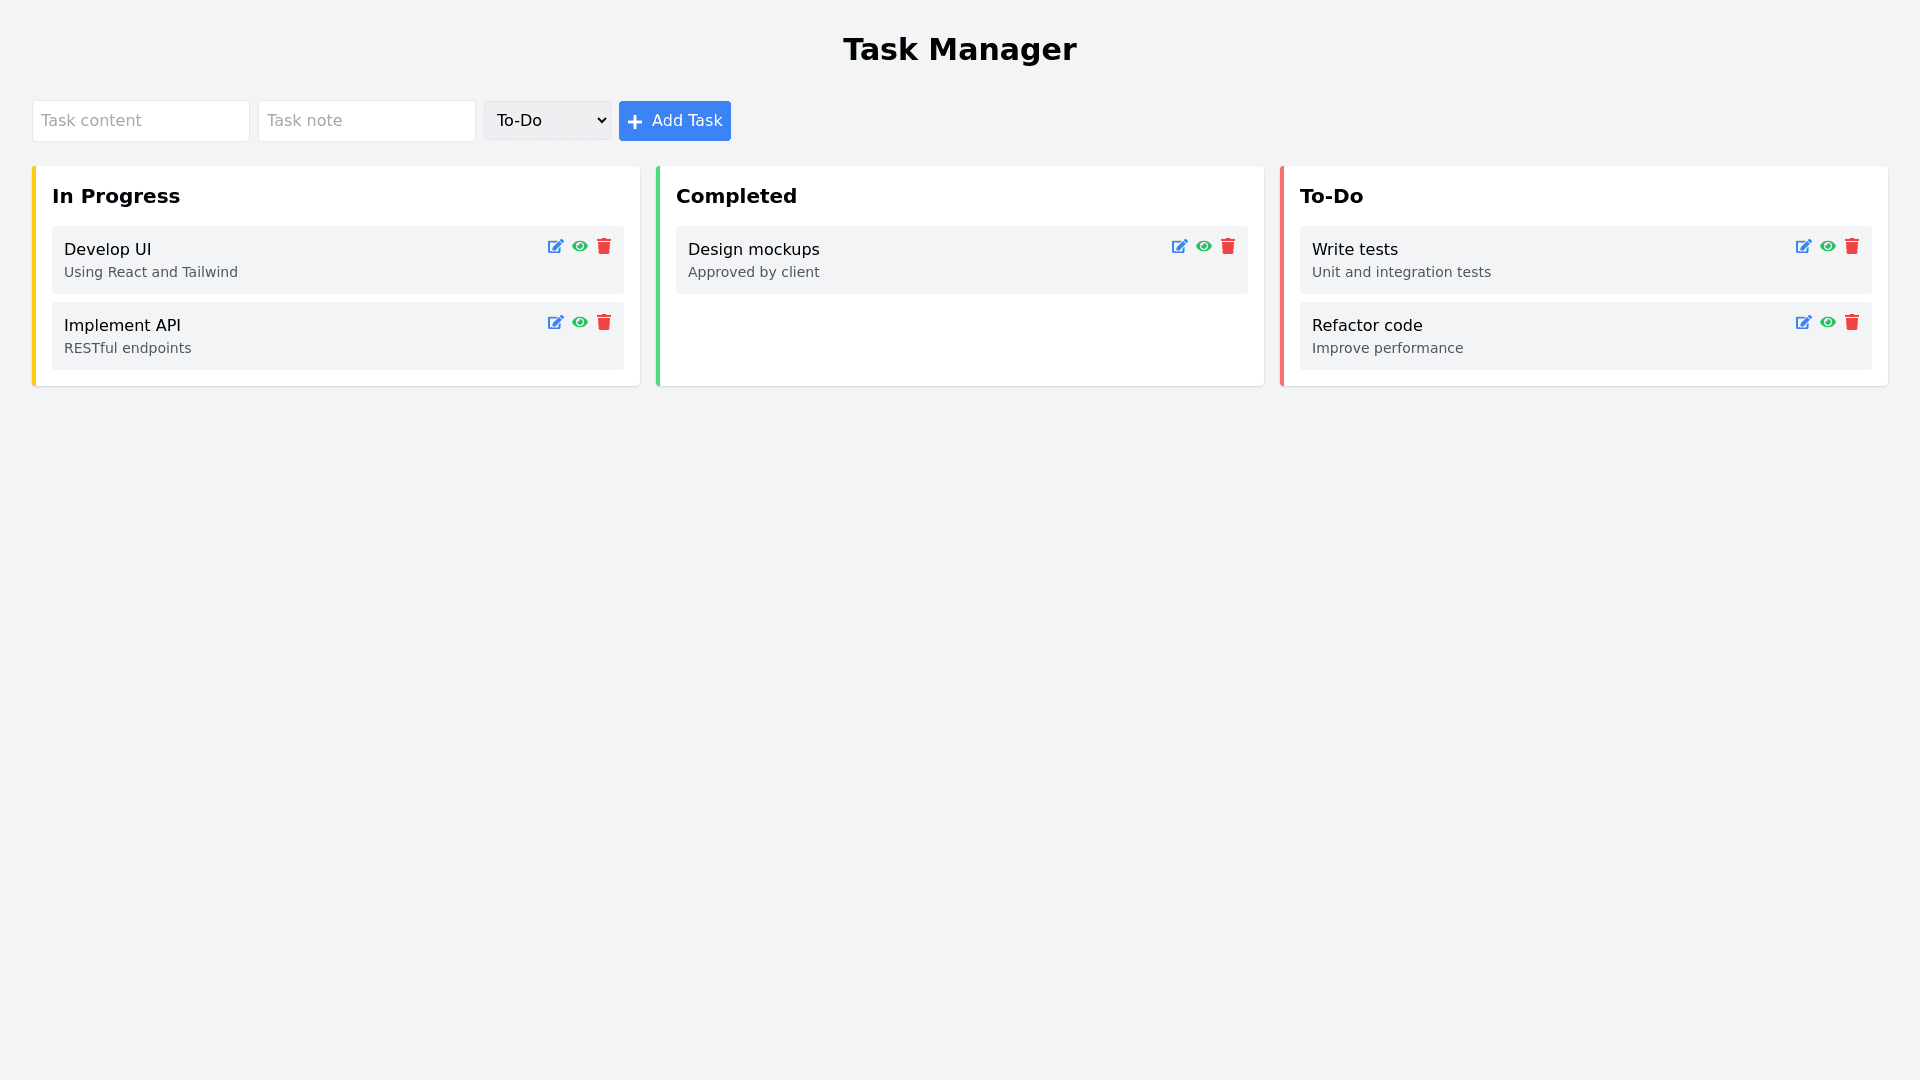Delete the Refactor code task
Screen dimensions: 1920x1080
click(1852, 322)
